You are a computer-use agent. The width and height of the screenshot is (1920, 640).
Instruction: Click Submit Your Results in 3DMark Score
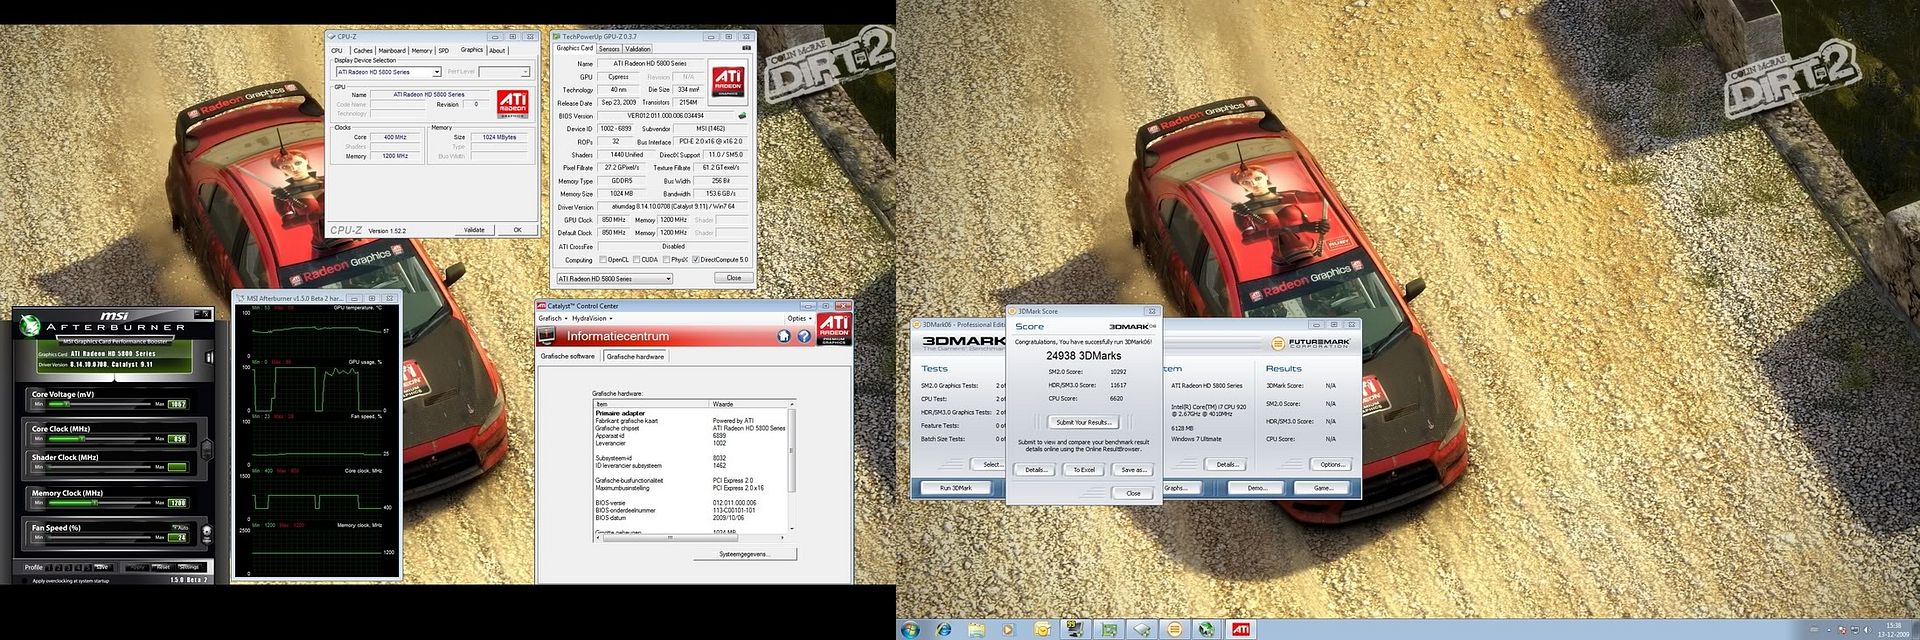[x=1084, y=422]
